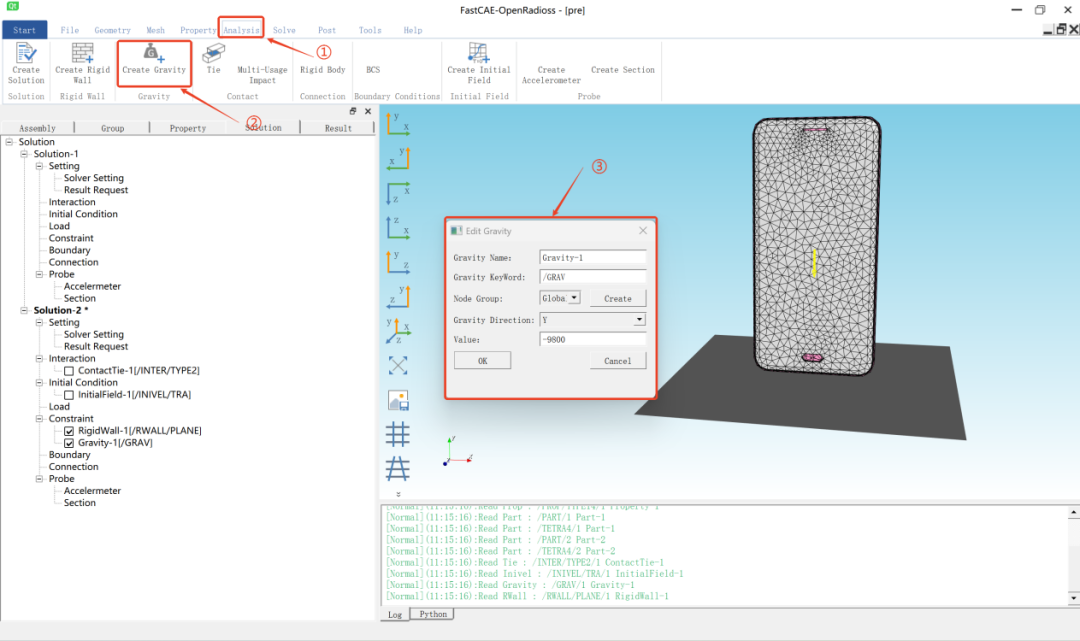Image resolution: width=1080 pixels, height=641 pixels.
Task: Click the Gravity KeyWord input field
Action: (592, 277)
